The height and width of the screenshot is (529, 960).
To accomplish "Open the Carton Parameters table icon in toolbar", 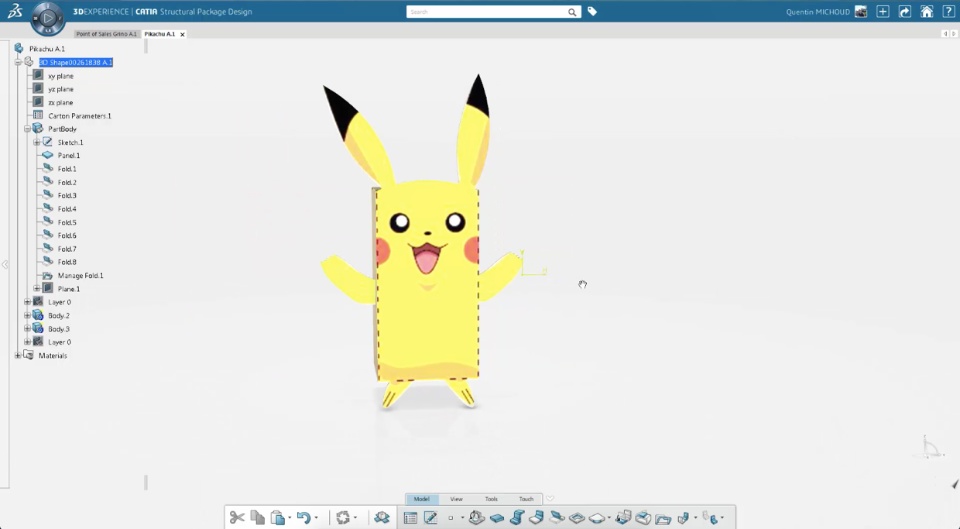I will coord(411,518).
